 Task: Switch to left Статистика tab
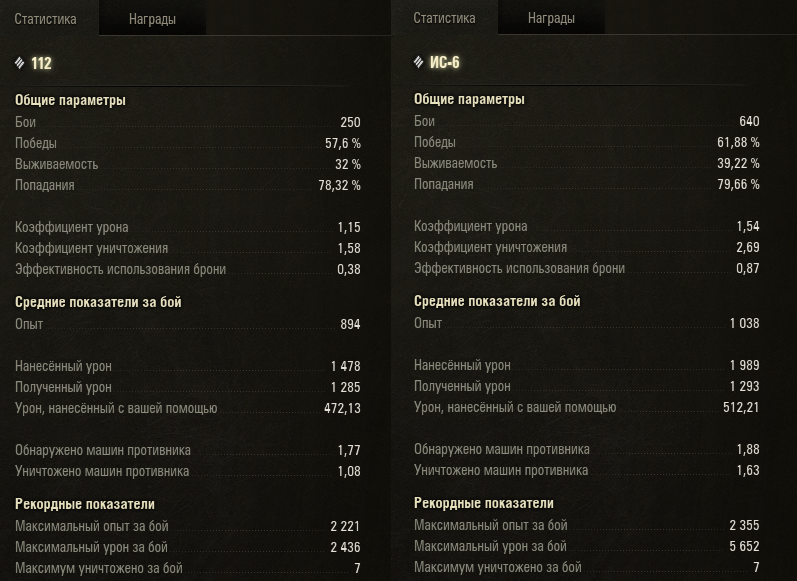click(45, 19)
